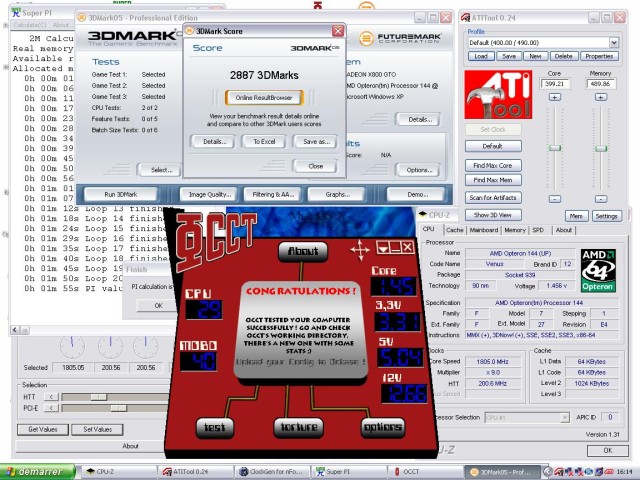Open the demarrer Start button
Viewport: 640px width, 480px height.
(38, 472)
